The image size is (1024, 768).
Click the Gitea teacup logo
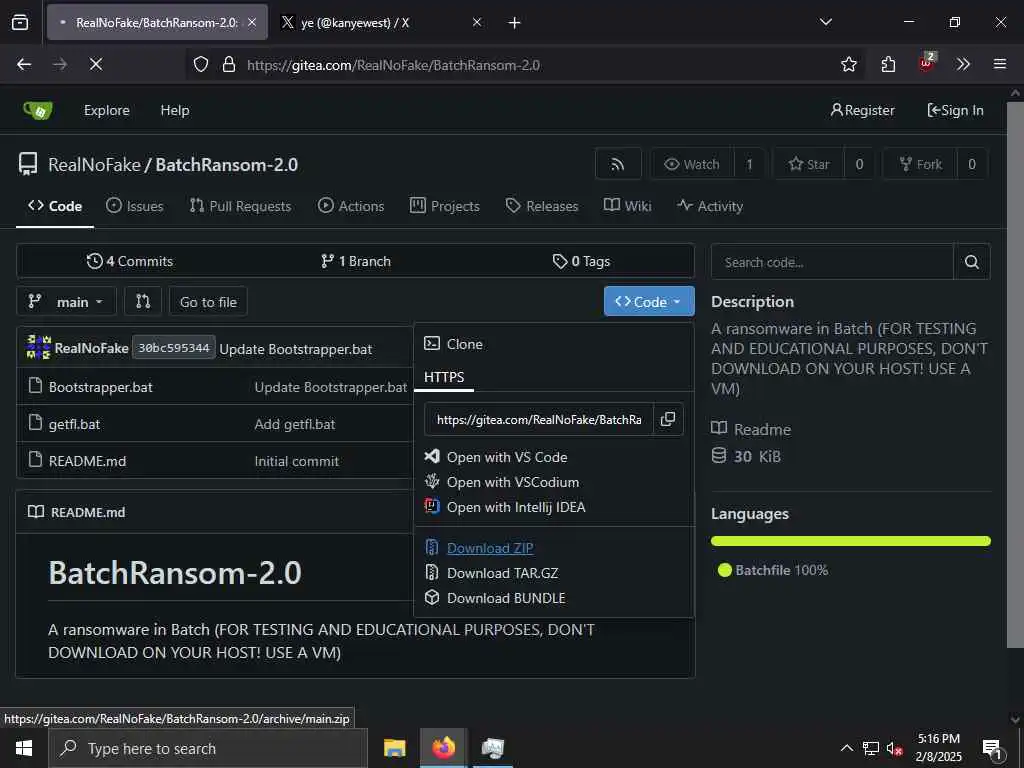click(x=38, y=110)
